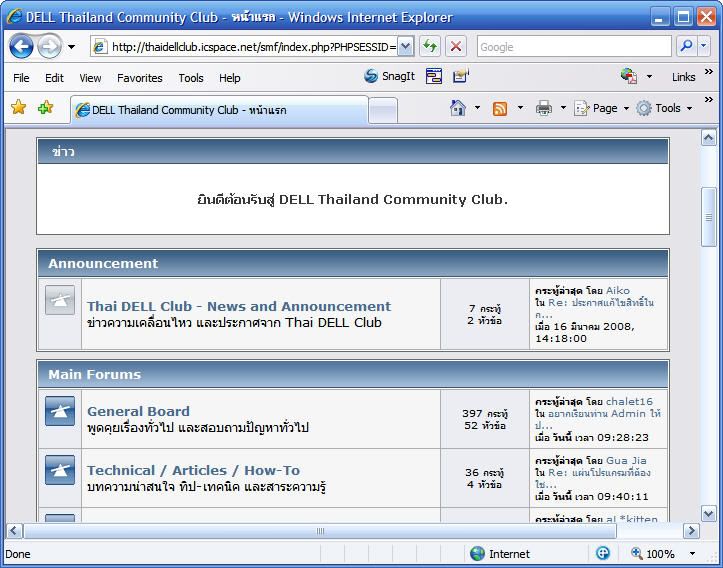723x568 pixels.
Task: Click the address bar URL field
Action: click(x=244, y=47)
